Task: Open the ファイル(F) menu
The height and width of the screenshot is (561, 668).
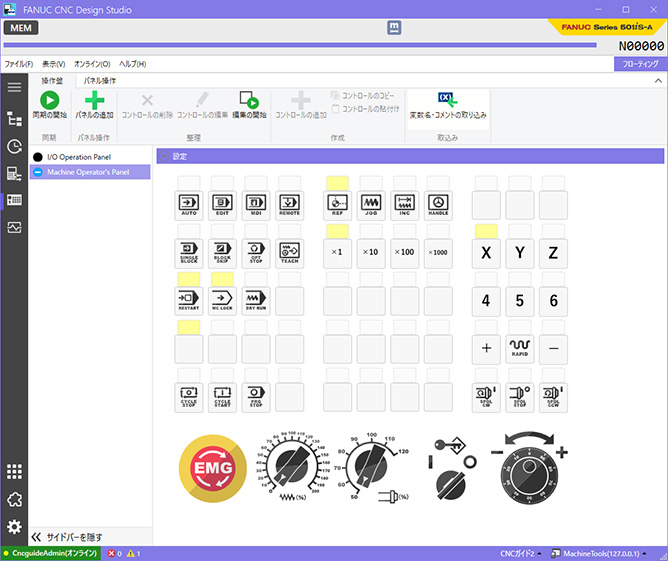Action: [19, 64]
